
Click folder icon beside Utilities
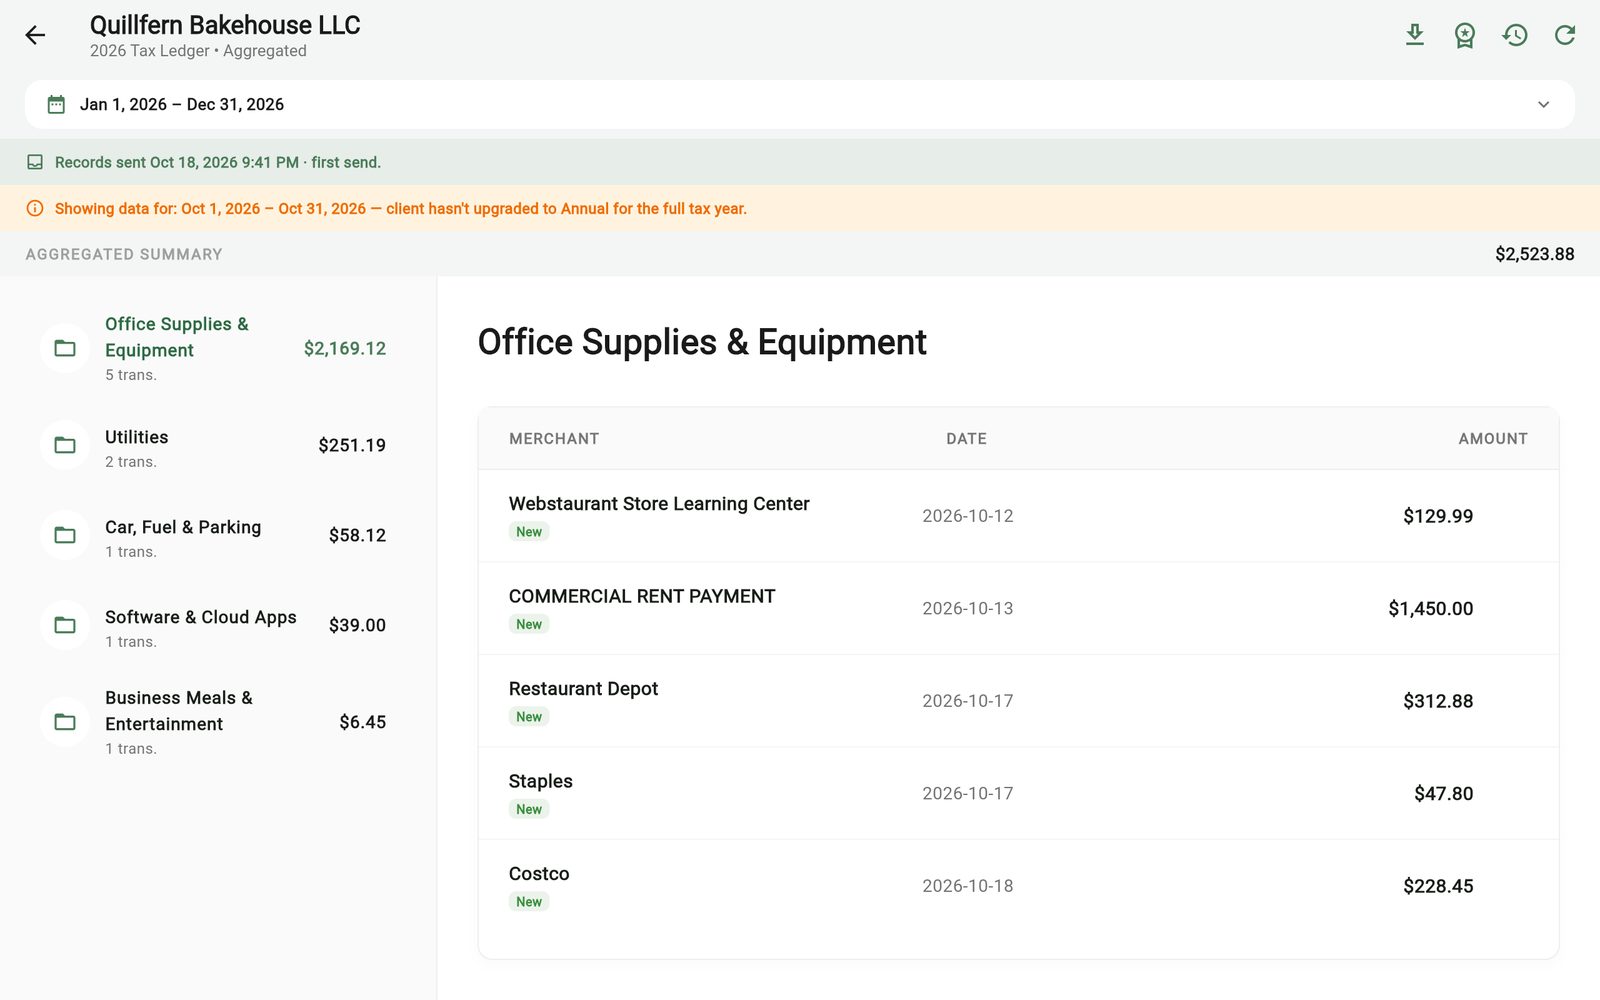[65, 445]
